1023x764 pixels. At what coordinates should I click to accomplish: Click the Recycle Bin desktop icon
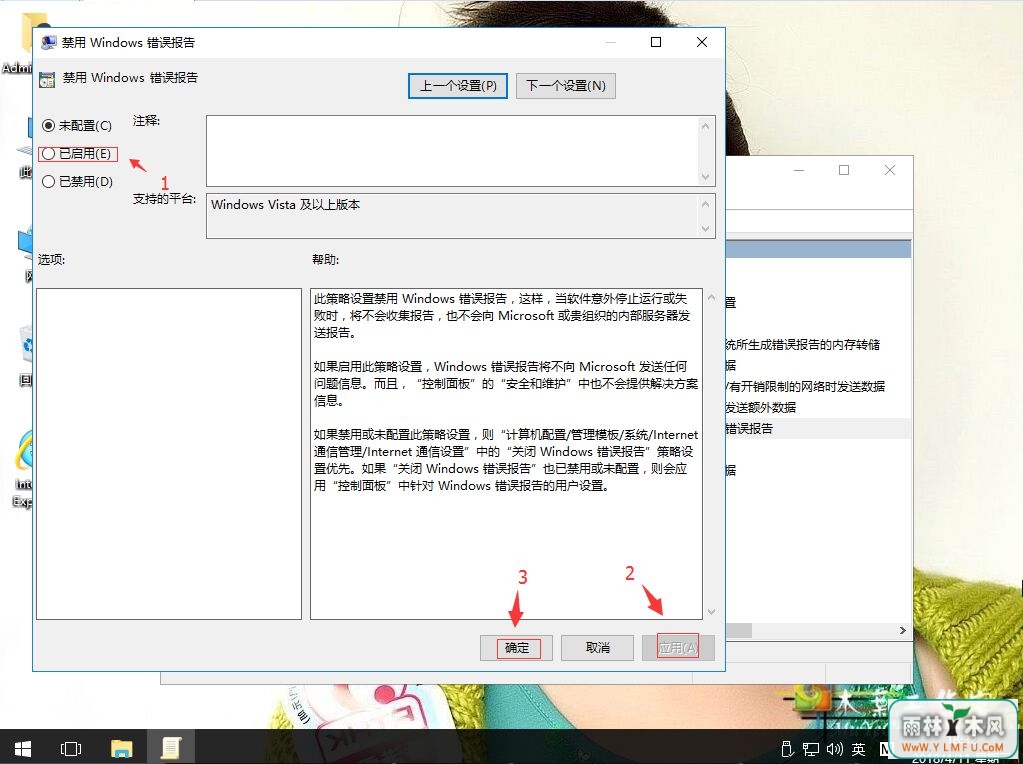[25, 356]
